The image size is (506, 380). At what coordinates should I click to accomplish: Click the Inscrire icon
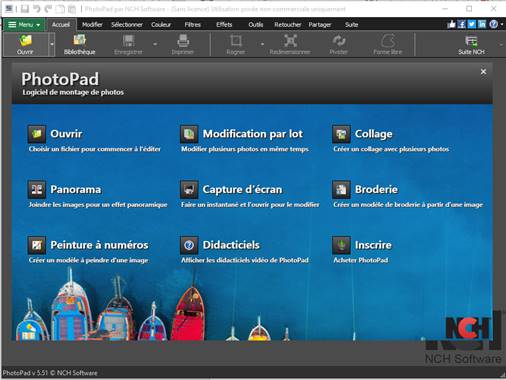pyautogui.click(x=341, y=245)
